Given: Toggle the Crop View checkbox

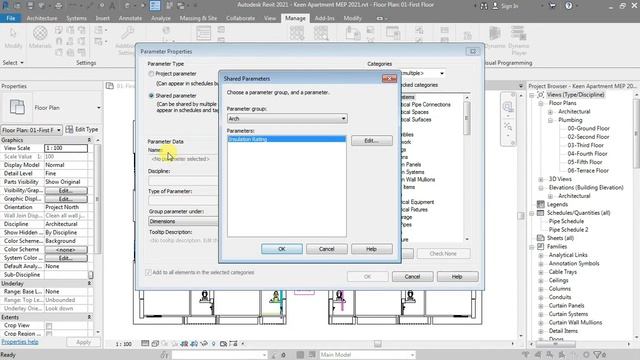Looking at the screenshot, I should tap(49, 326).
